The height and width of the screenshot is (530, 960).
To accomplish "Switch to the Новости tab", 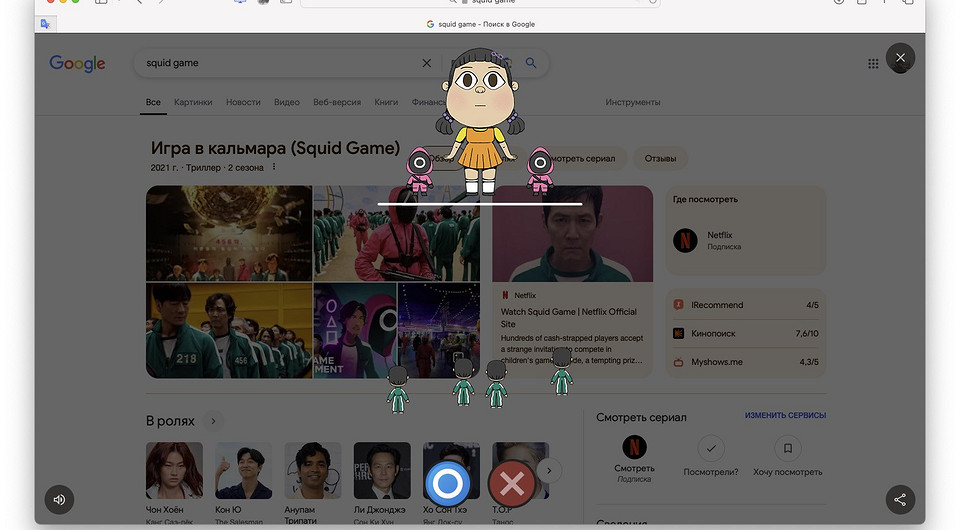I will [243, 102].
